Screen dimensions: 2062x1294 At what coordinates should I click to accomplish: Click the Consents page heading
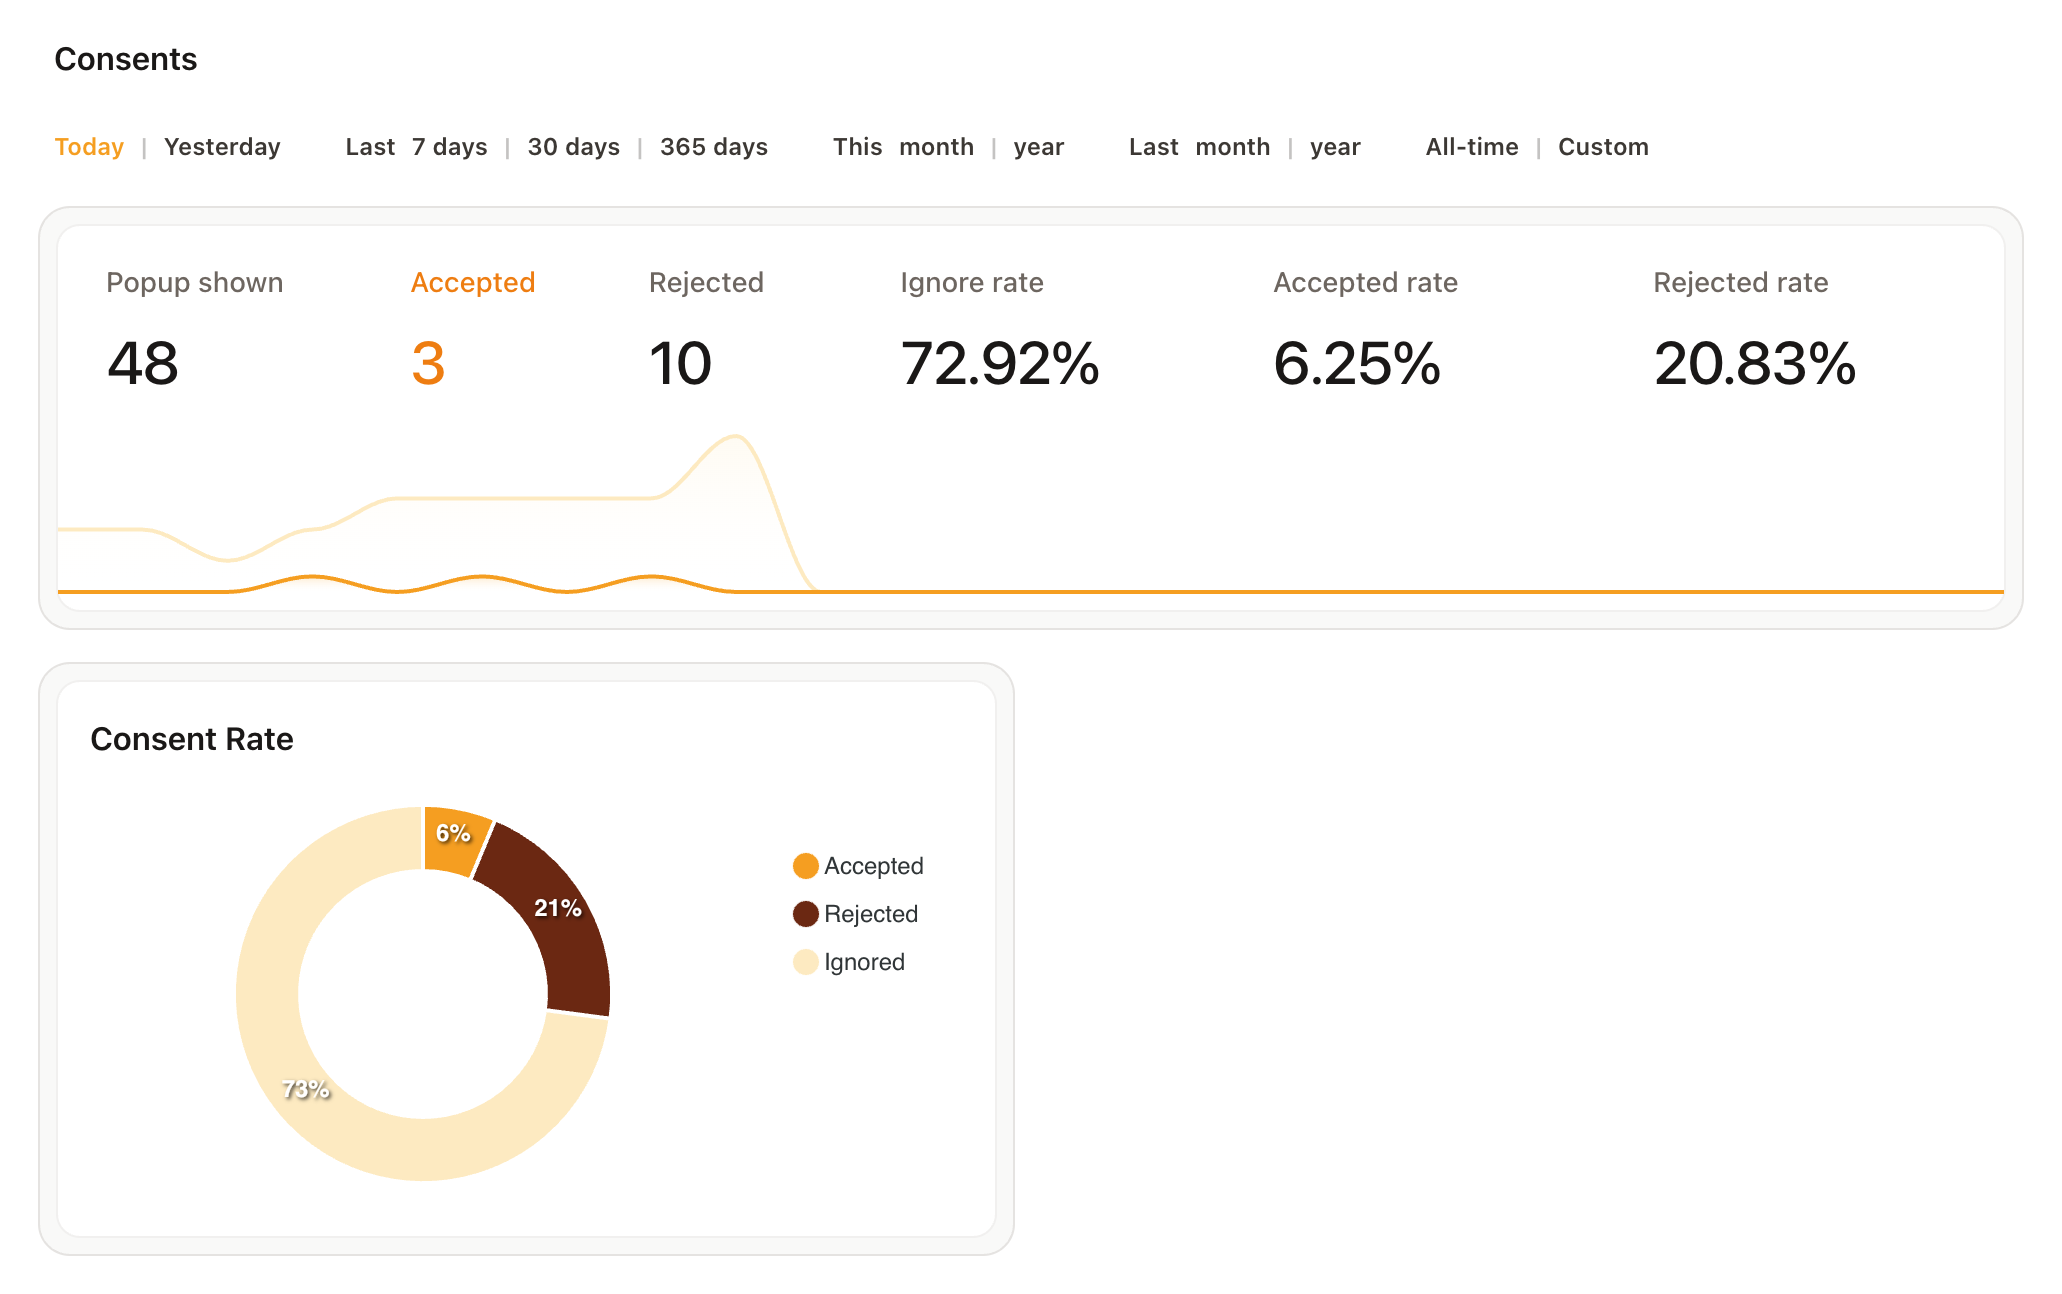point(126,59)
